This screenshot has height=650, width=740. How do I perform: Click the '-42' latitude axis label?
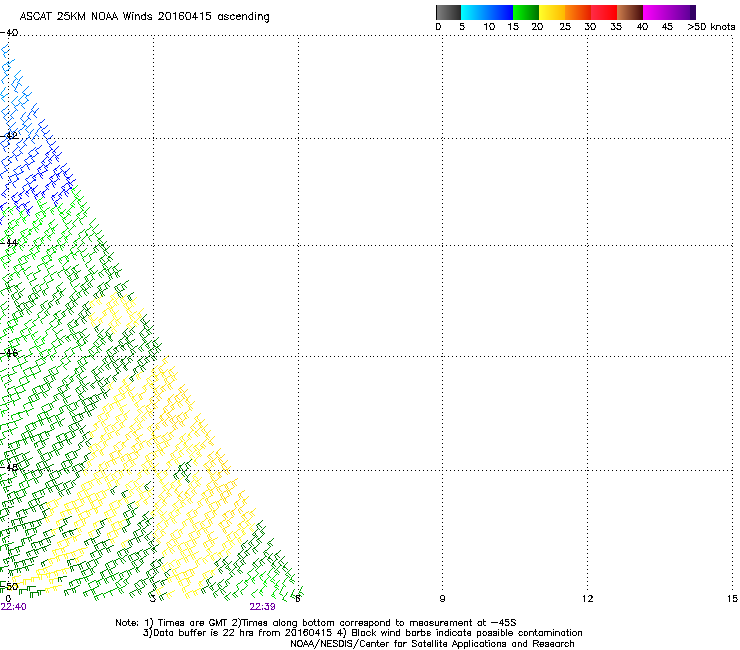point(9,135)
